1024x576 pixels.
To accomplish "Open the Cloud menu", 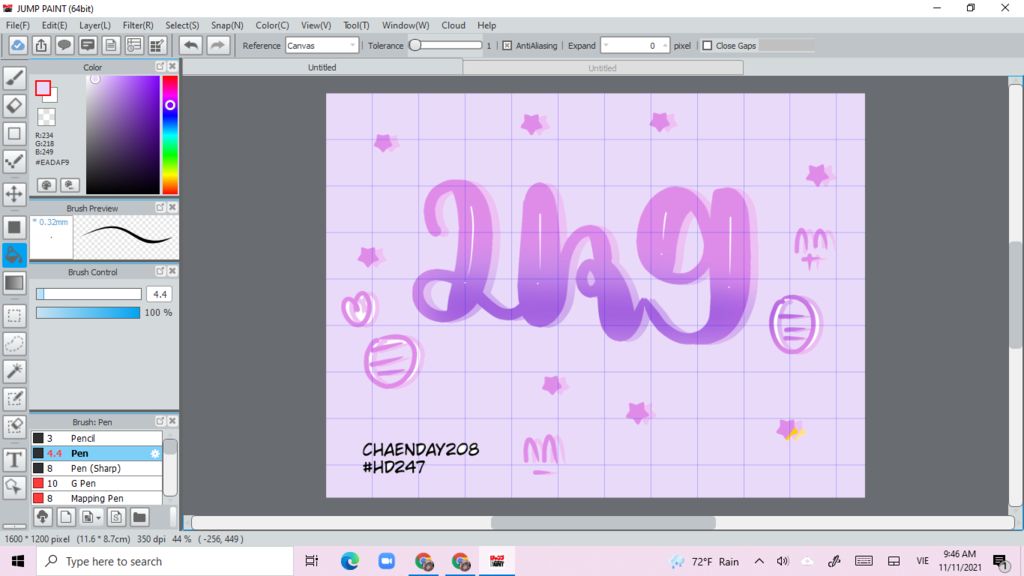I will click(x=453, y=25).
